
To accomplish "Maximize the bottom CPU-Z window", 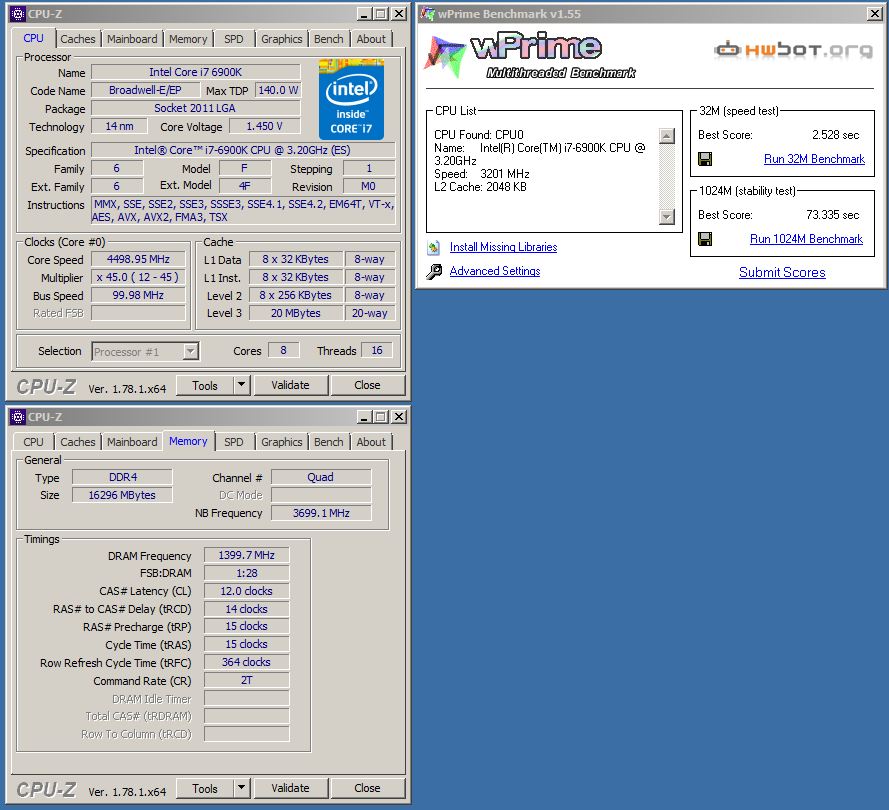I will pos(381,417).
